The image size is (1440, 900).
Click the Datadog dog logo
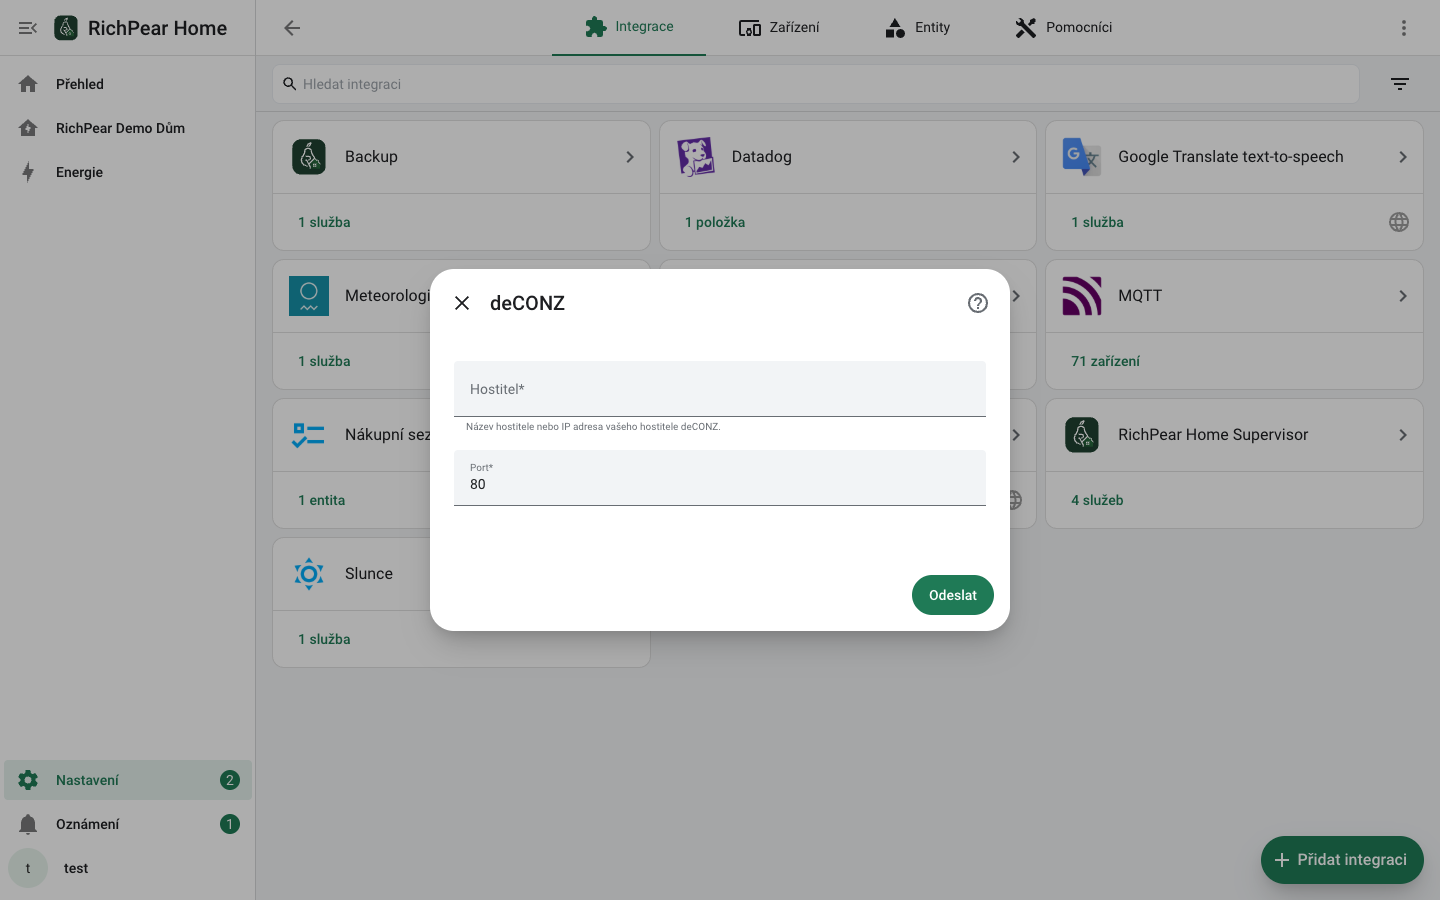[696, 157]
